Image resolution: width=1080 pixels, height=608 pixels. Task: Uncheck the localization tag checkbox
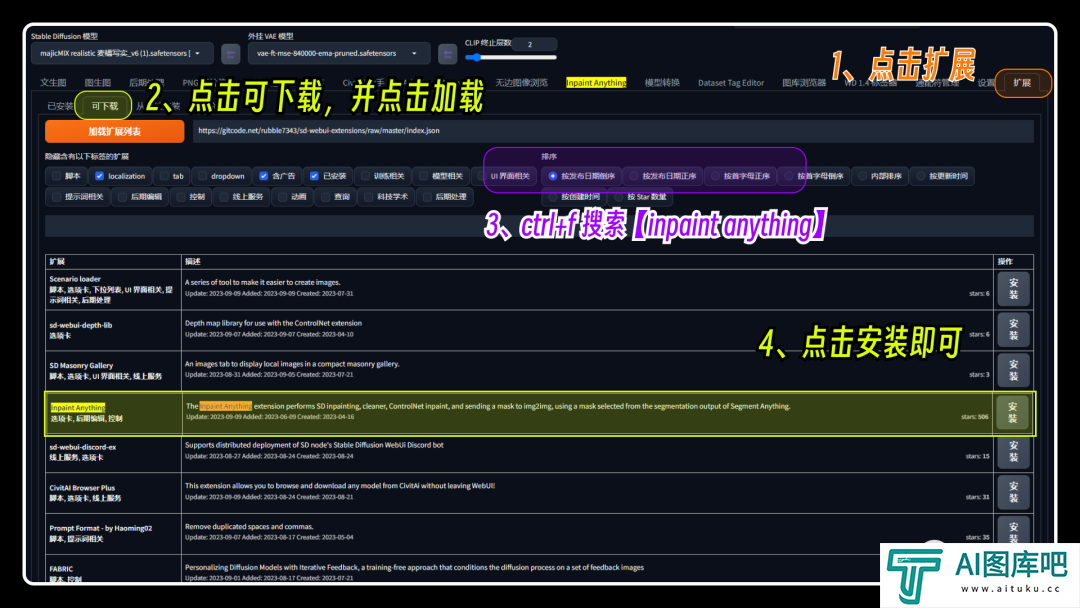[100, 176]
